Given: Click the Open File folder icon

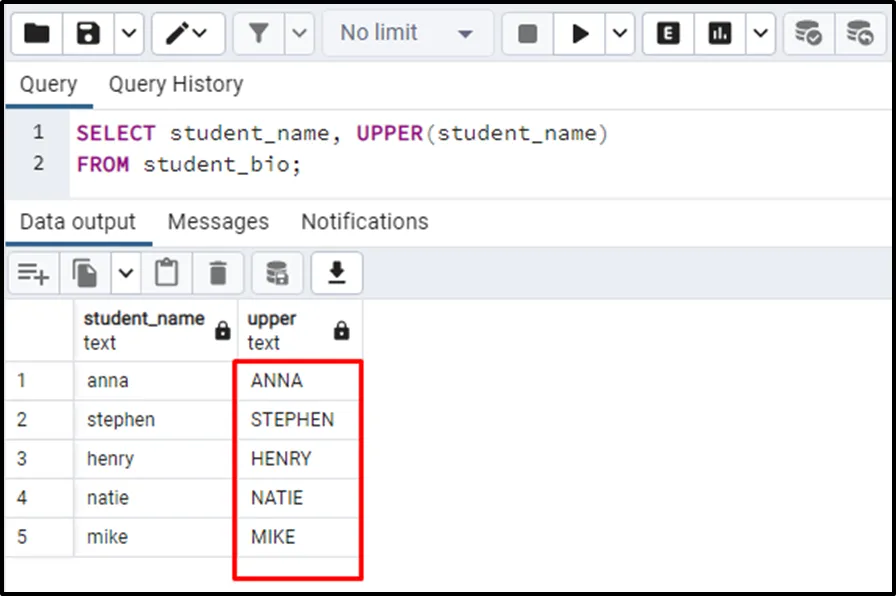Looking at the screenshot, I should point(37,34).
